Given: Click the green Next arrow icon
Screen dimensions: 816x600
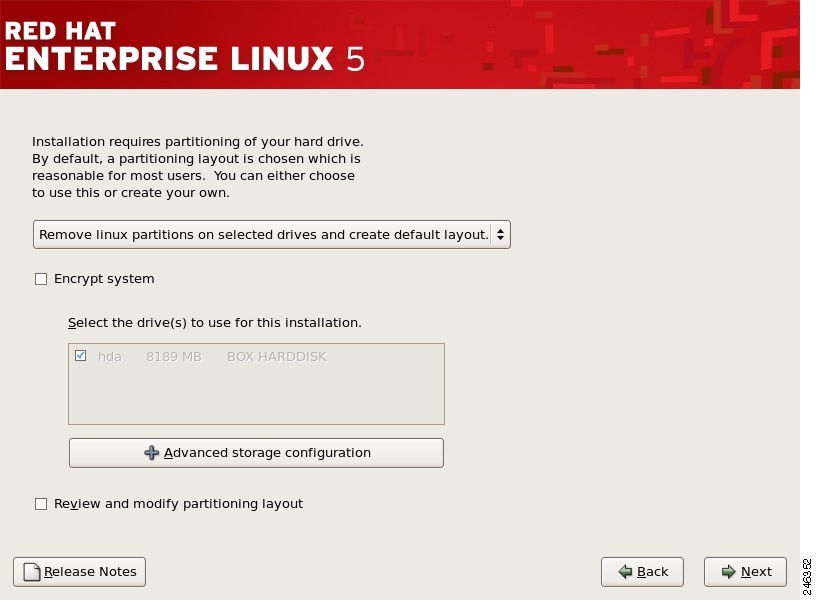Looking at the screenshot, I should tap(728, 572).
